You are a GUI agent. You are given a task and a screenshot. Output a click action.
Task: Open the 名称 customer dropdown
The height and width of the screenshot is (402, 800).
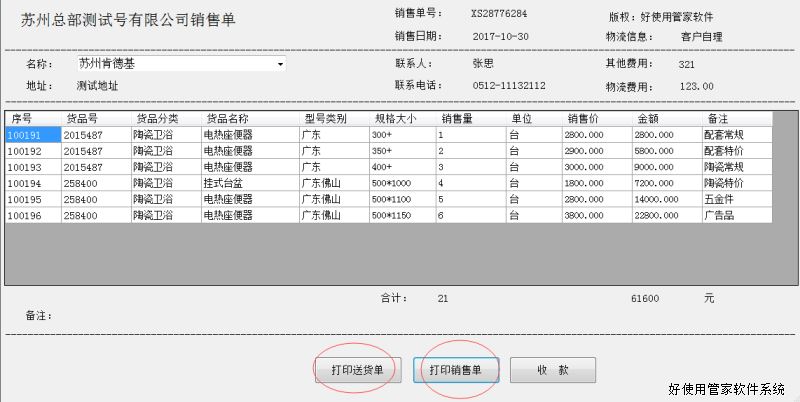(281, 64)
